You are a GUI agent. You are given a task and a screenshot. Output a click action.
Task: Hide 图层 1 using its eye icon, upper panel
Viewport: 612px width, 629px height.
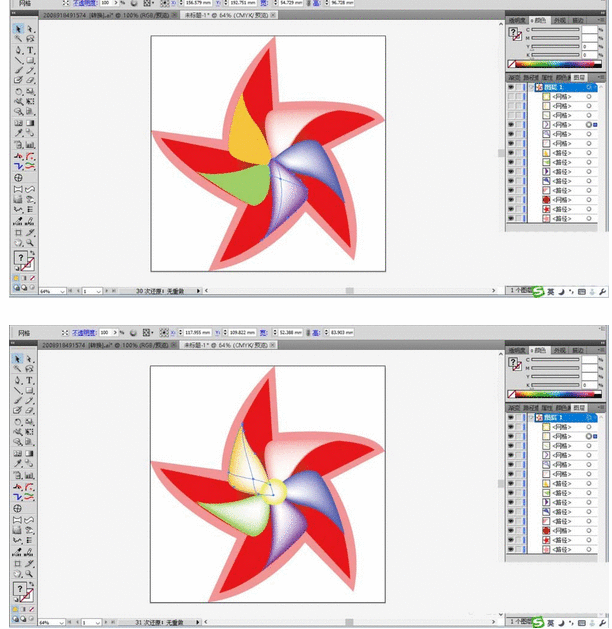click(511, 87)
